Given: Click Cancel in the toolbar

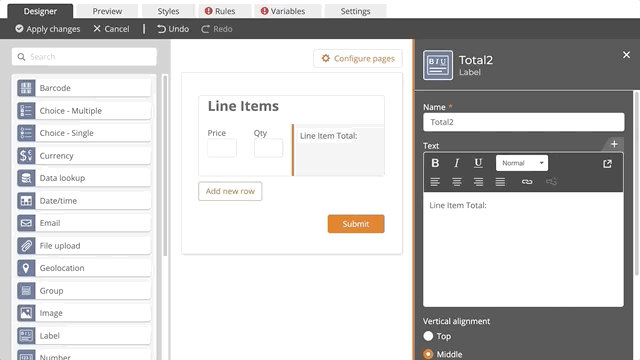Looking at the screenshot, I should (x=111, y=29).
